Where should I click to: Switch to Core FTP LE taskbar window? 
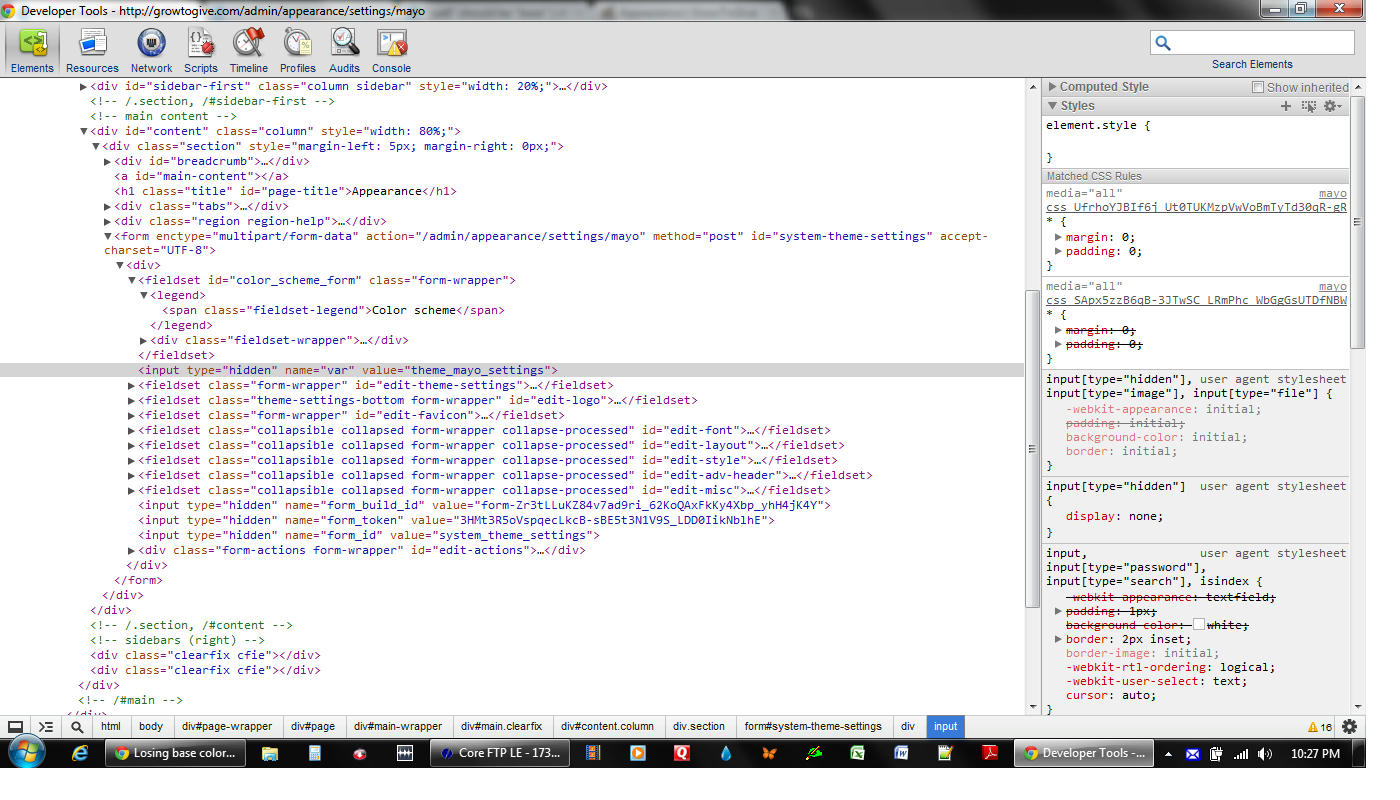502,753
